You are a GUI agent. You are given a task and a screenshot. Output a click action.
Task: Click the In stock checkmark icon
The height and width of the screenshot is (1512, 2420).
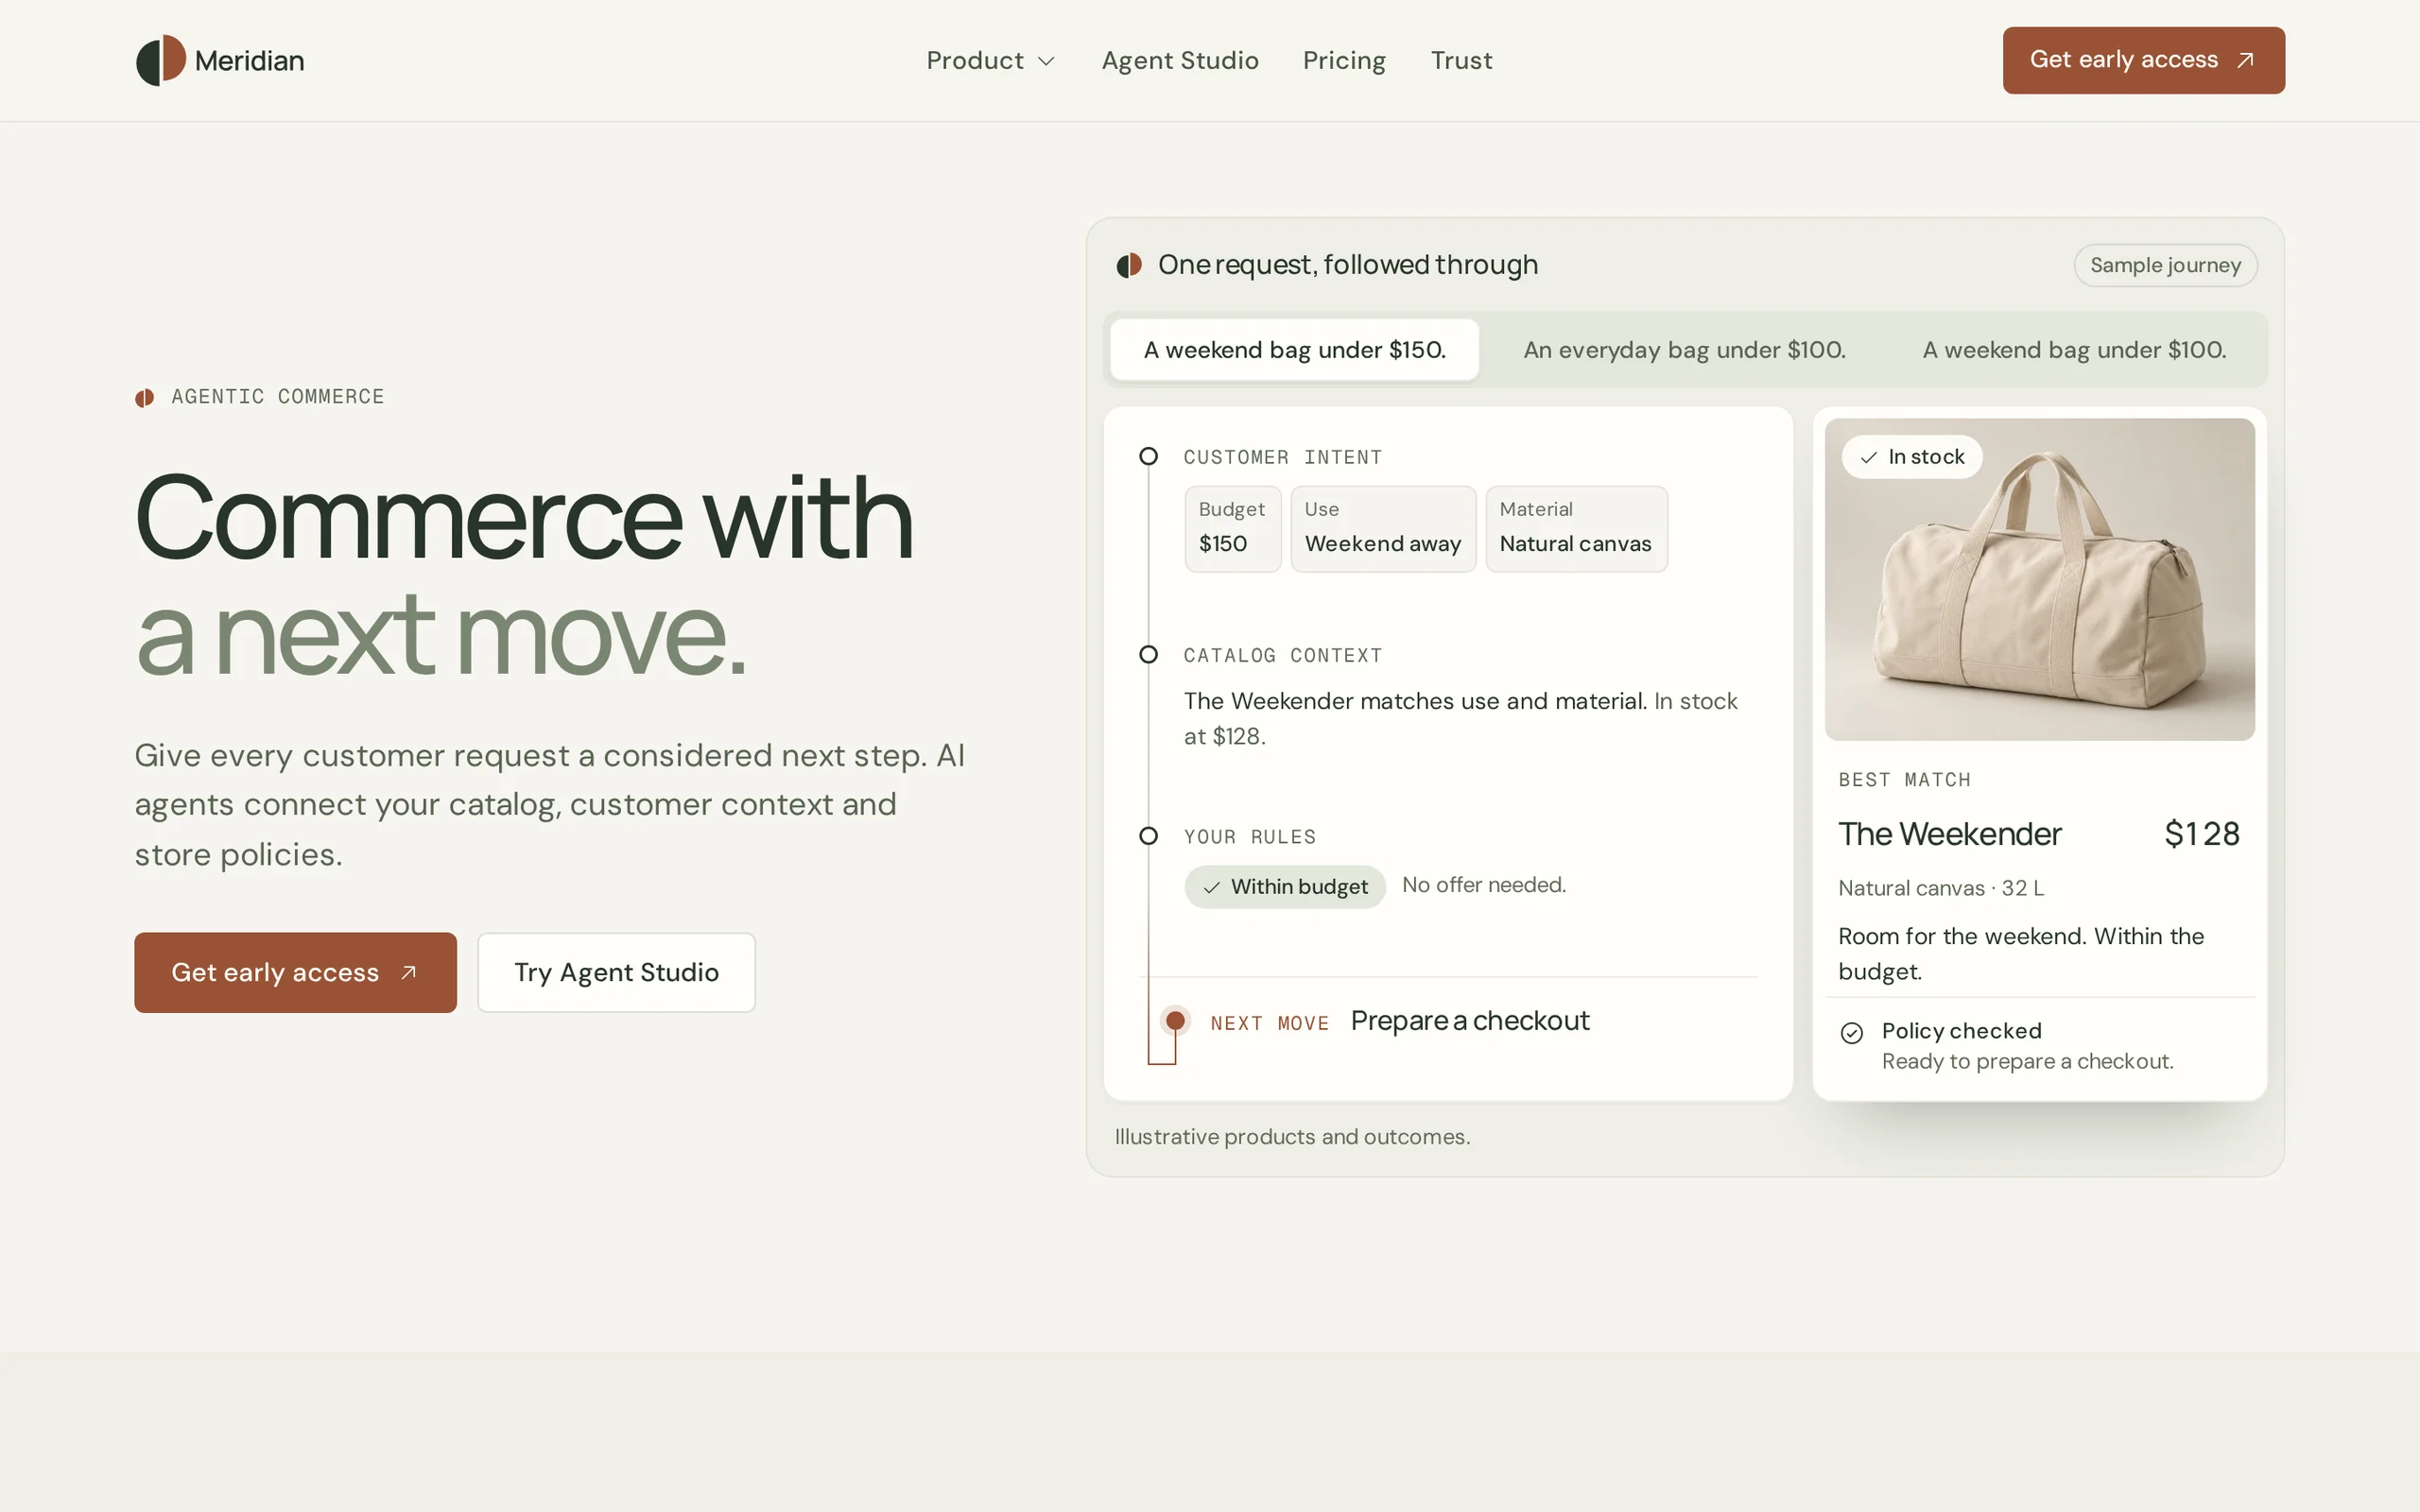1868,457
